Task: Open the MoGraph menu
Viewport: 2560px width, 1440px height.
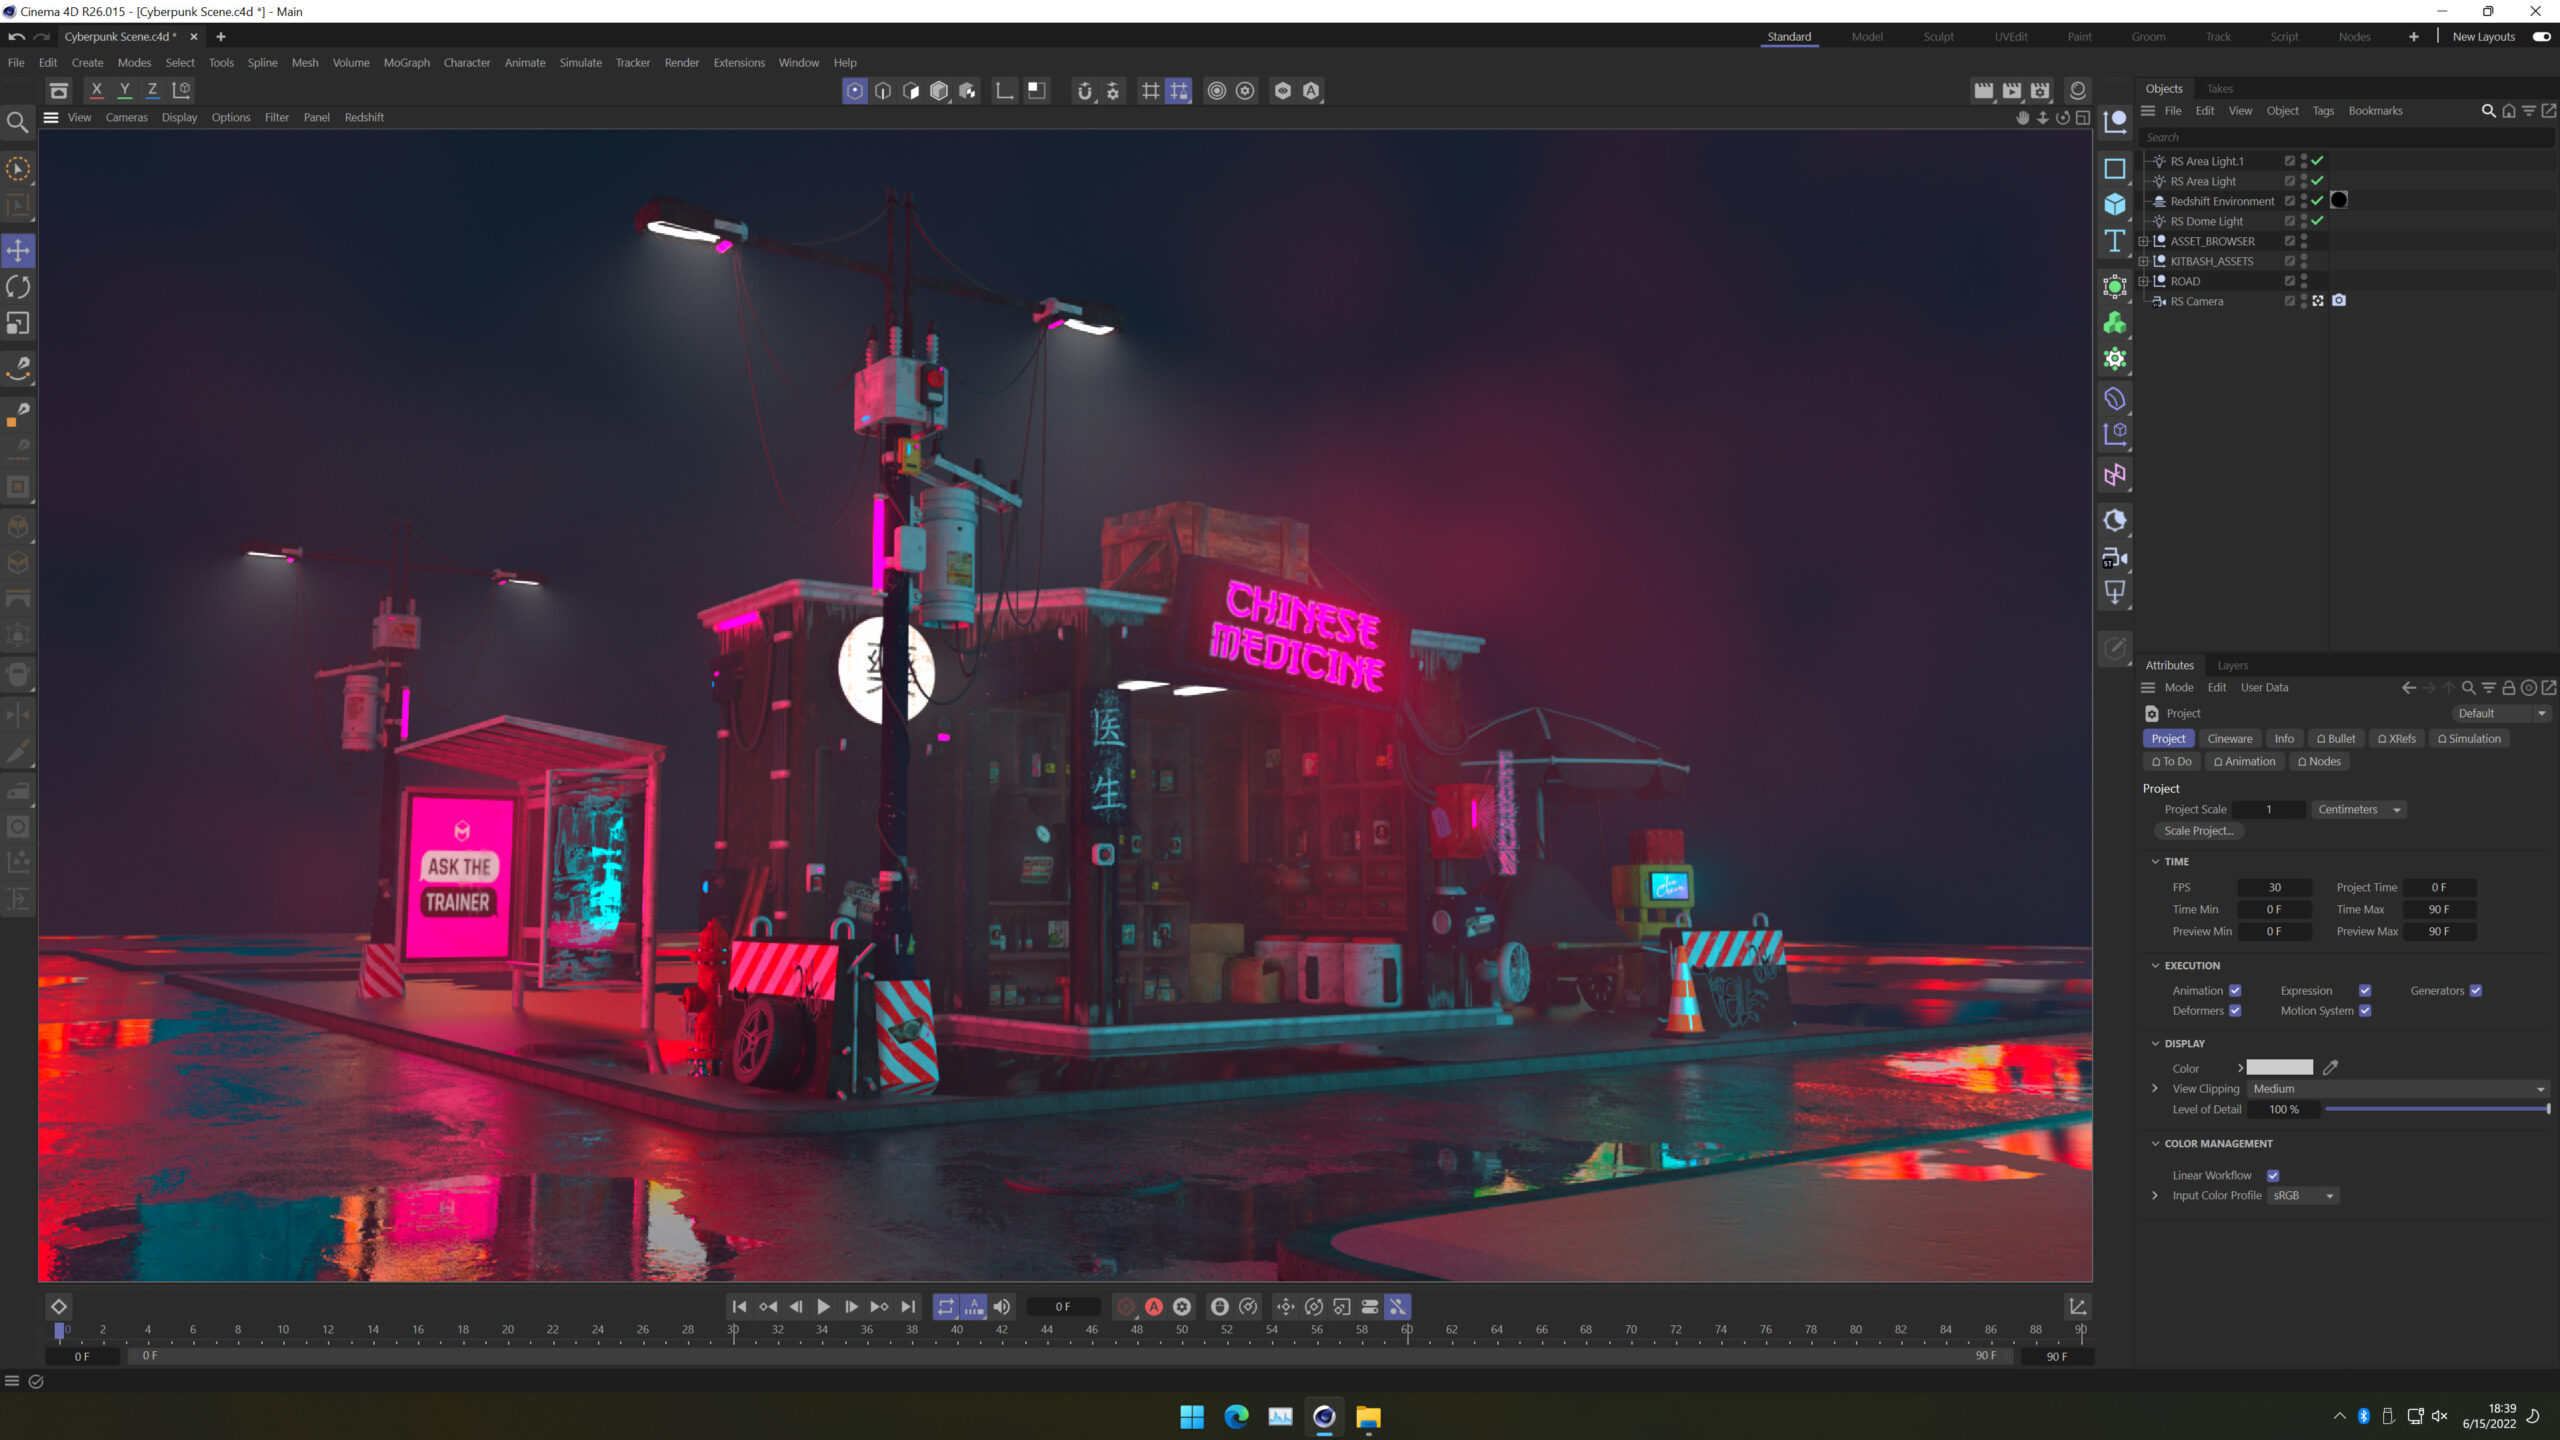Action: coord(406,62)
